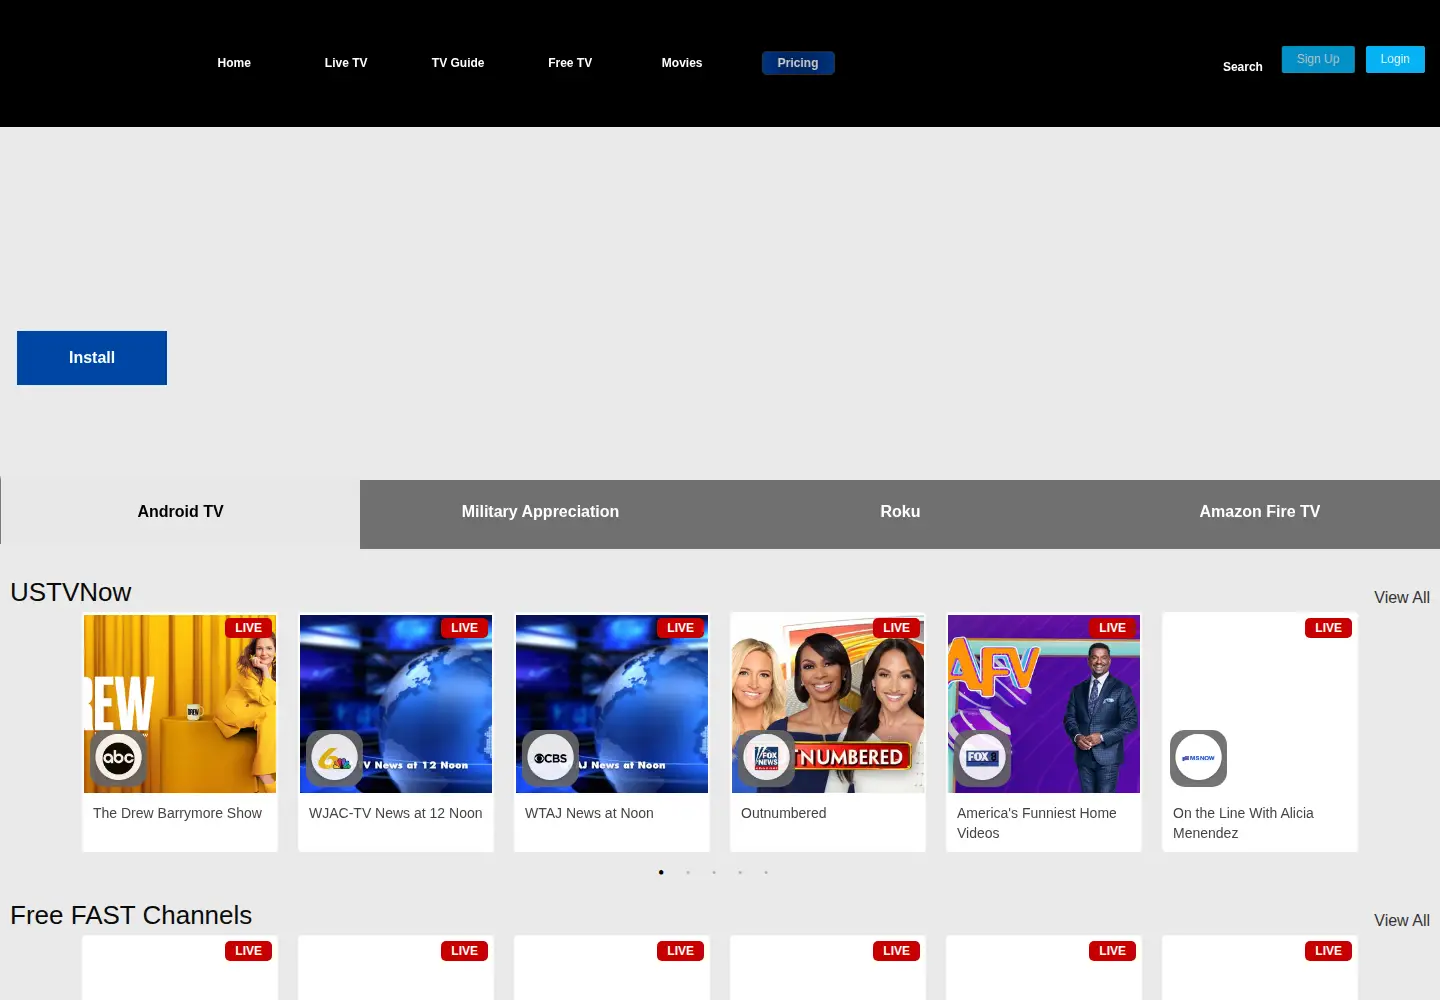
Task: Select the second carousel page dot
Action: coord(688,872)
